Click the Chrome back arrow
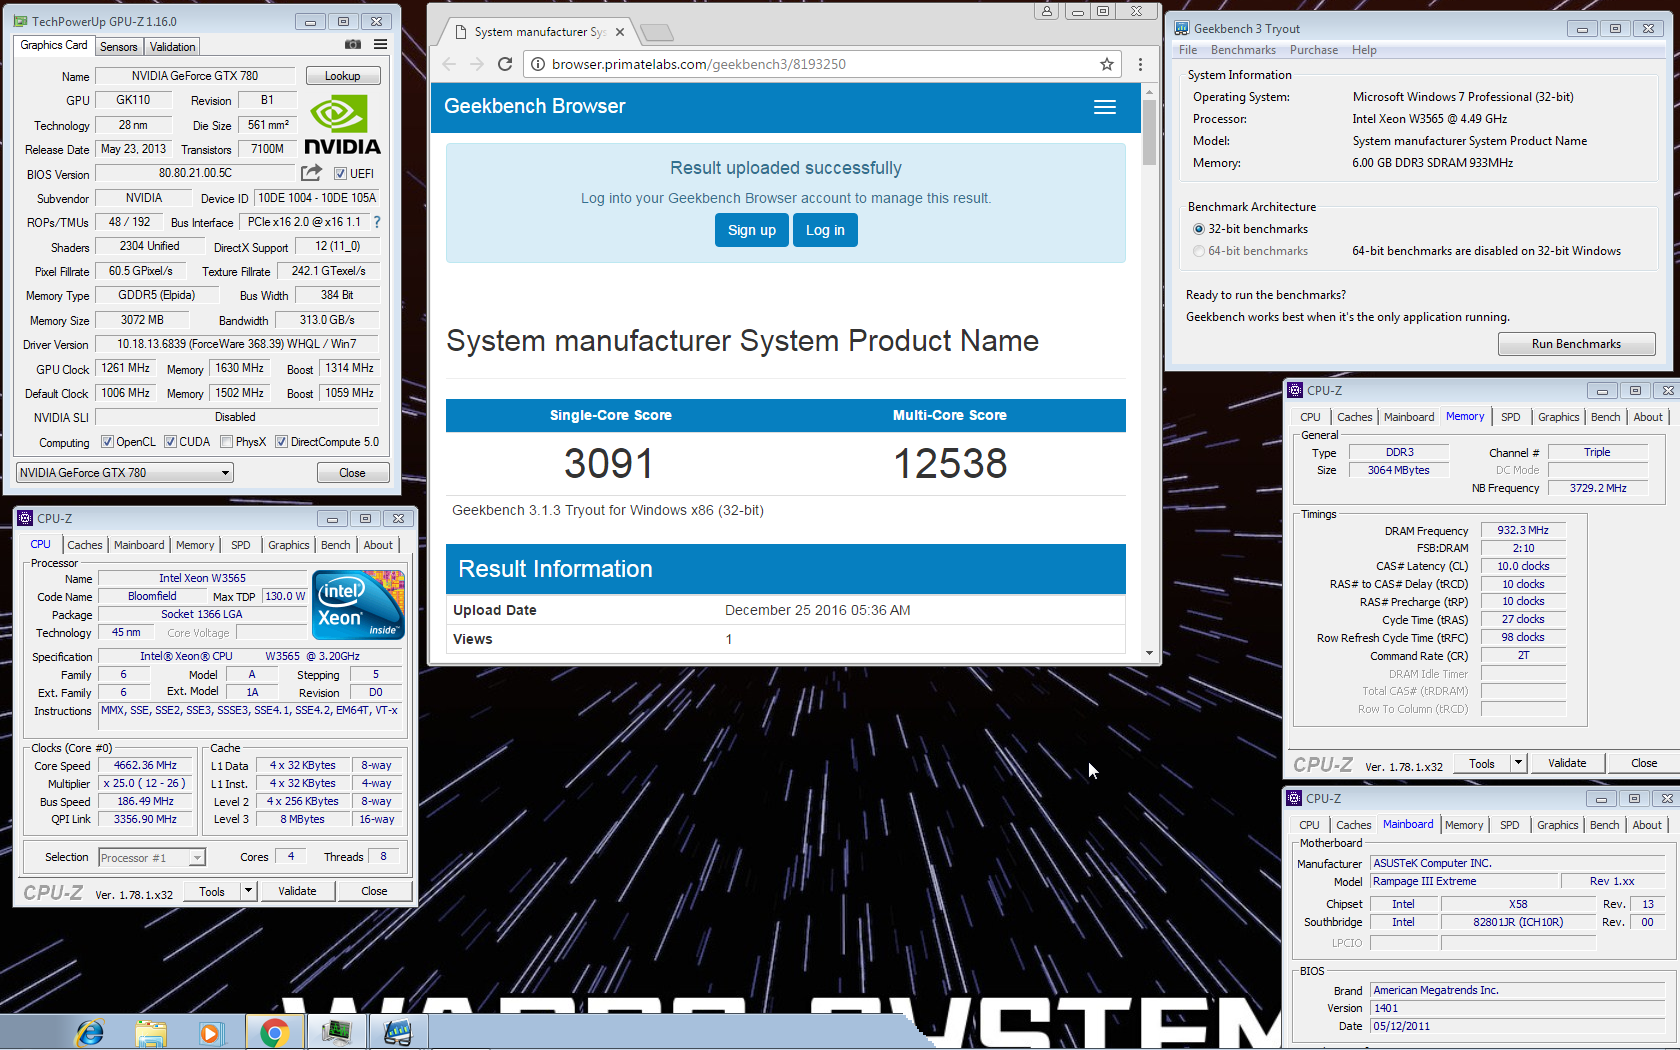The height and width of the screenshot is (1050, 1680). coord(449,64)
